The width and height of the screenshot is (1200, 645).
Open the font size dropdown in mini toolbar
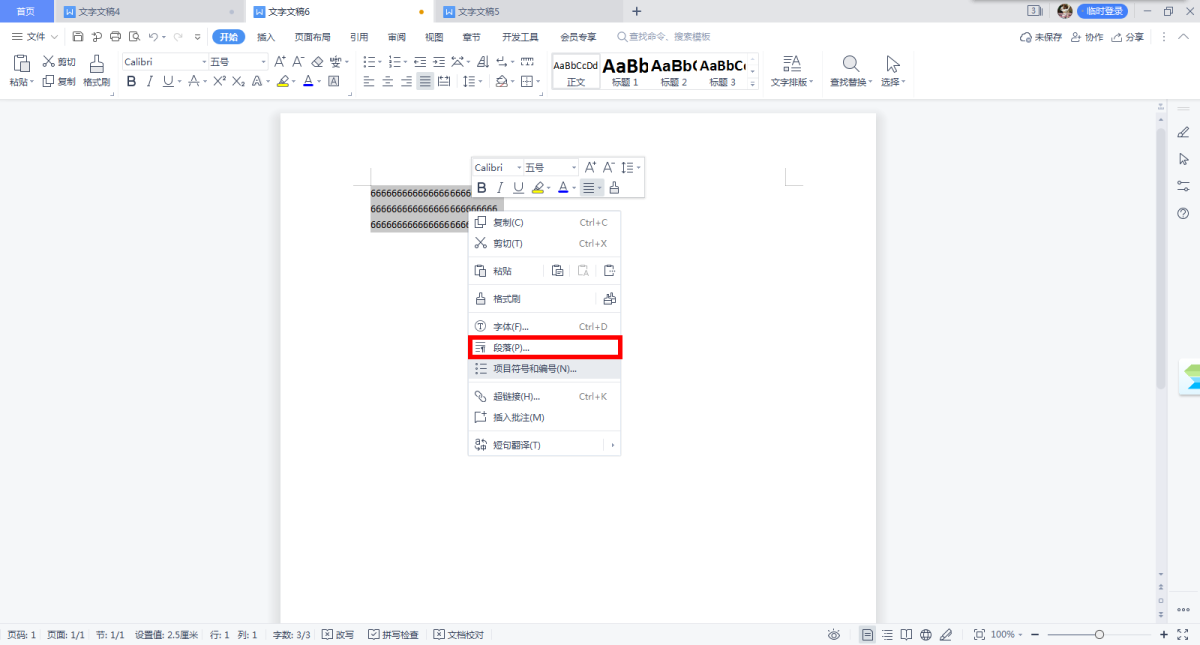click(573, 167)
